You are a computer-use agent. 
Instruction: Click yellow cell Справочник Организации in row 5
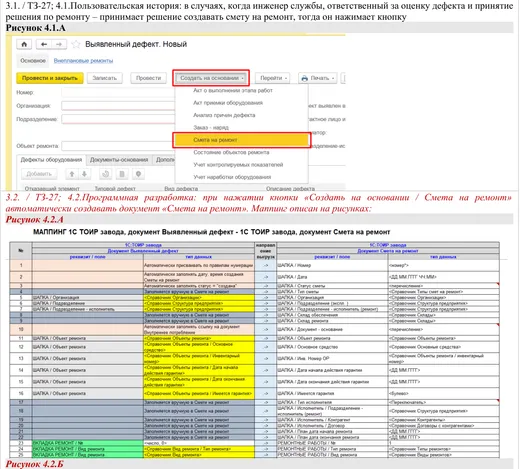(x=199, y=297)
